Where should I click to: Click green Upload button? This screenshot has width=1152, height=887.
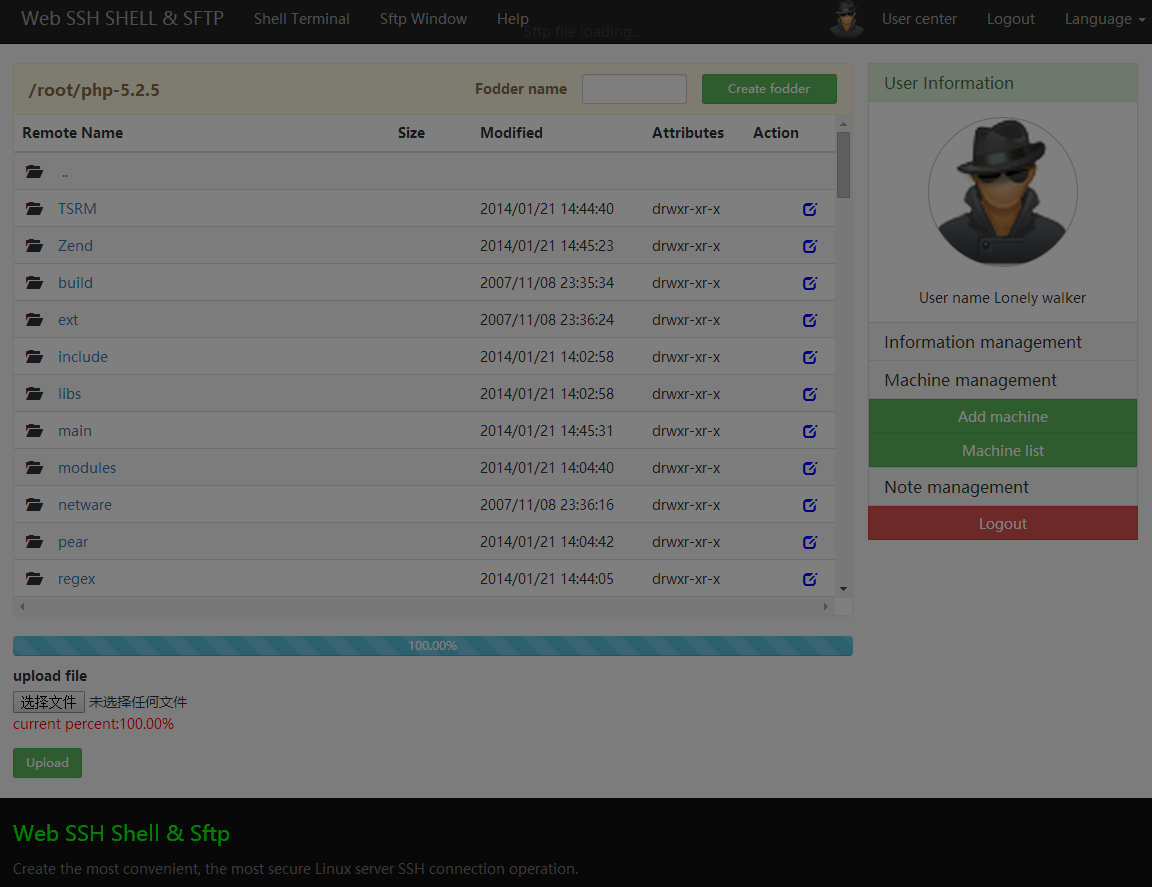(x=47, y=763)
